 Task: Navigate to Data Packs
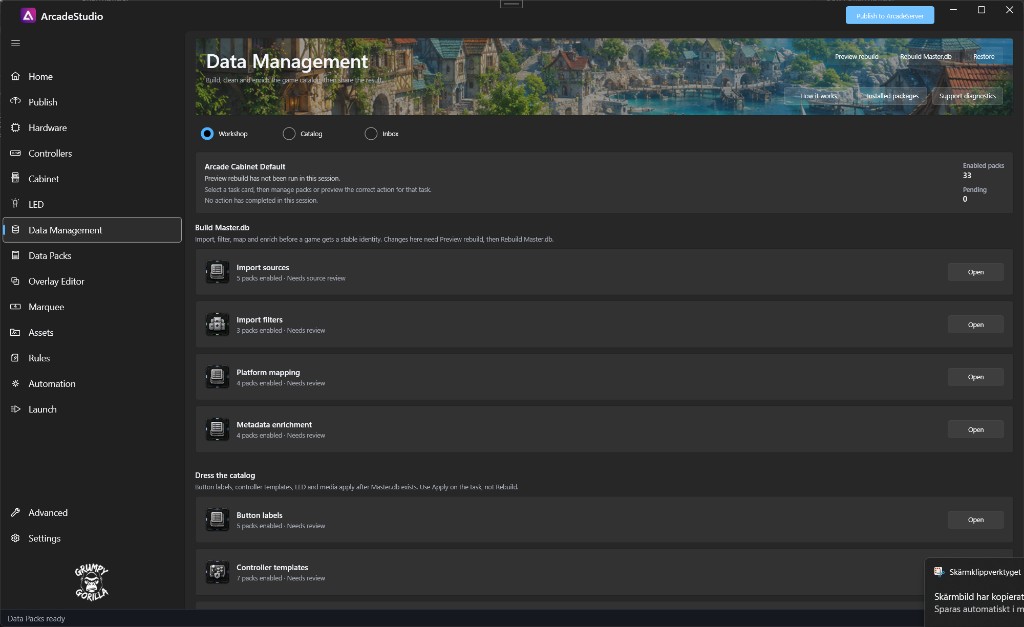(x=92, y=255)
